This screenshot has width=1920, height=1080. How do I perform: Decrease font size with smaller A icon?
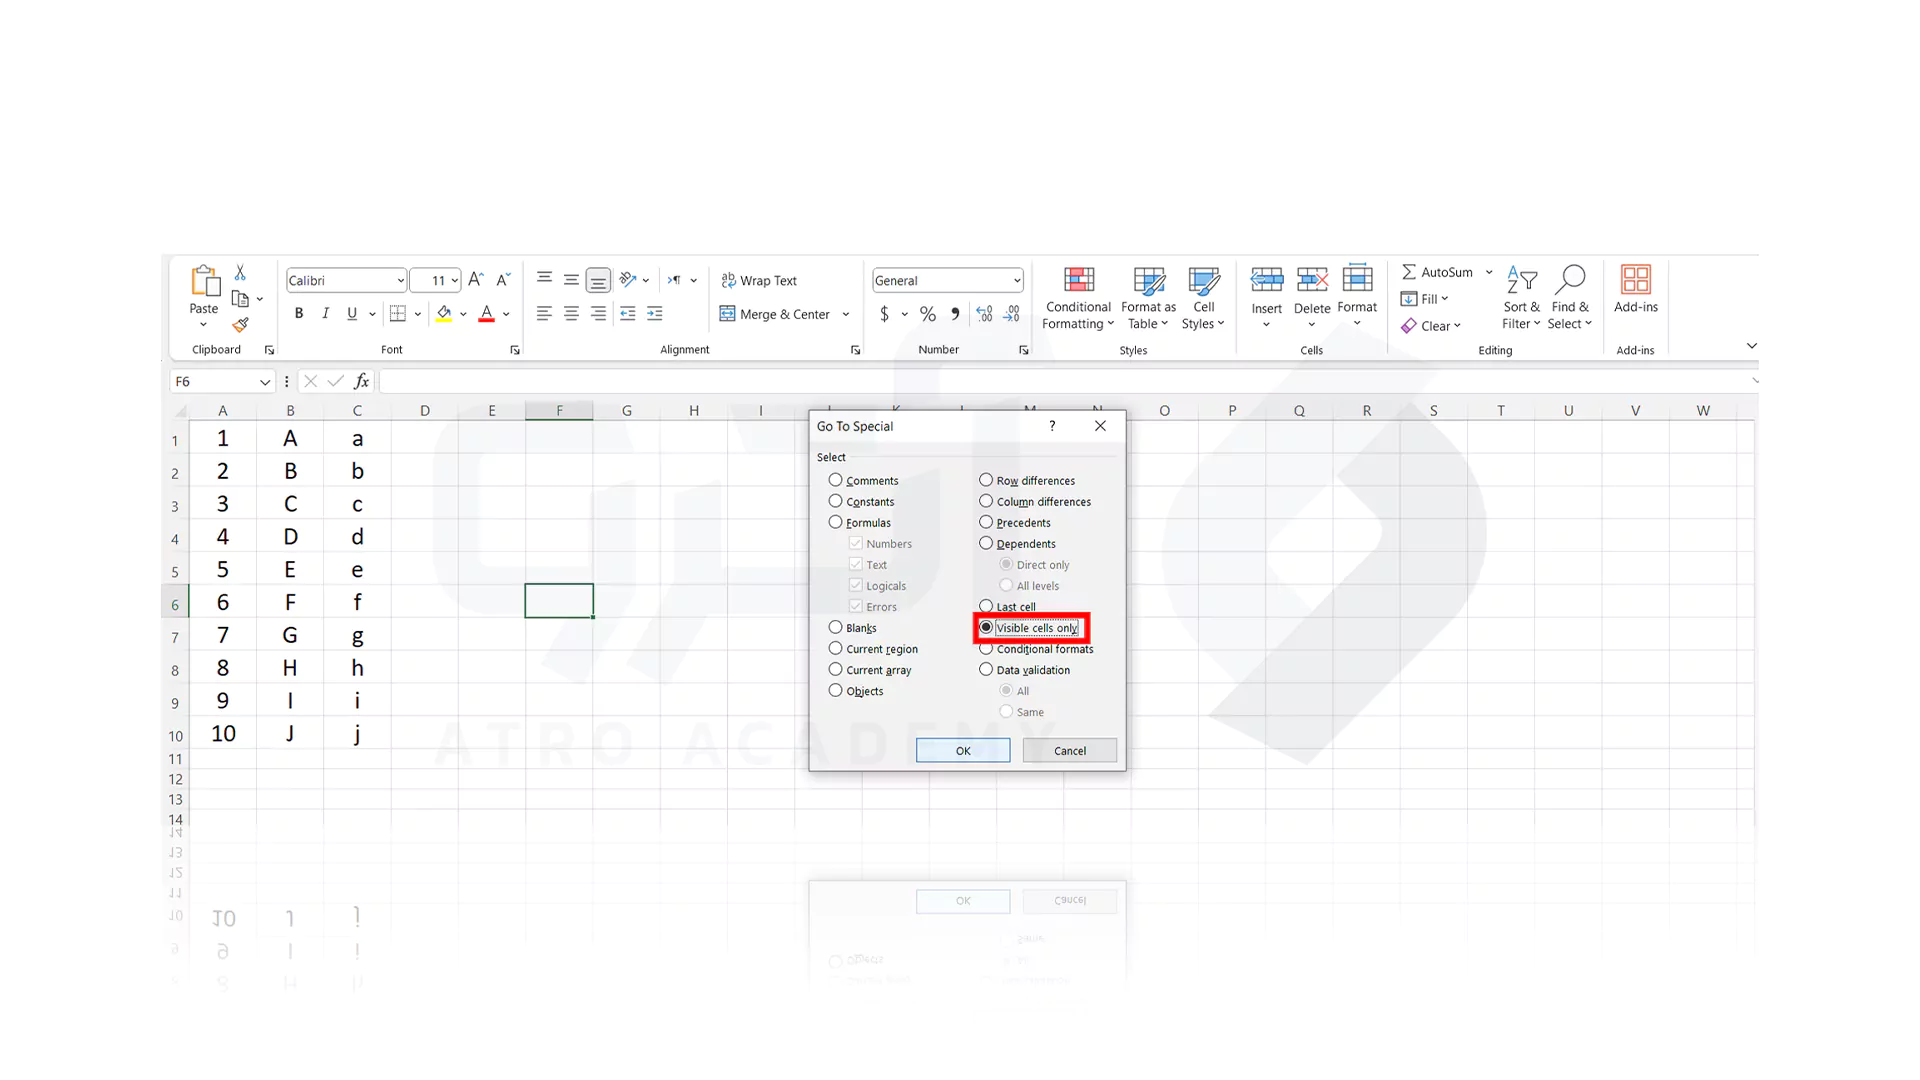(x=503, y=280)
